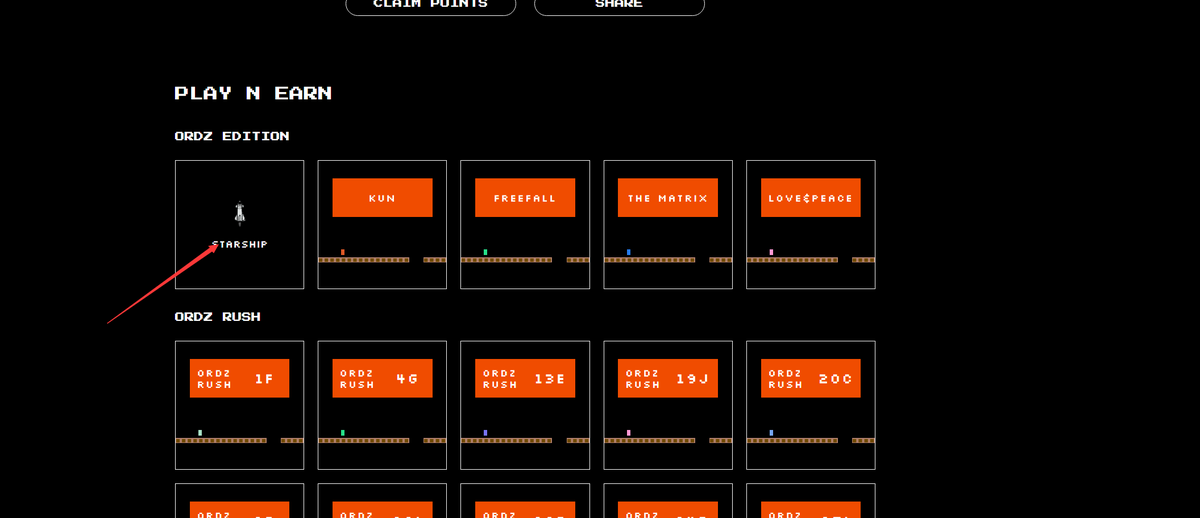Viewport: 1200px width, 518px height.
Task: Click the Starship rocket icon
Action: pos(239,213)
